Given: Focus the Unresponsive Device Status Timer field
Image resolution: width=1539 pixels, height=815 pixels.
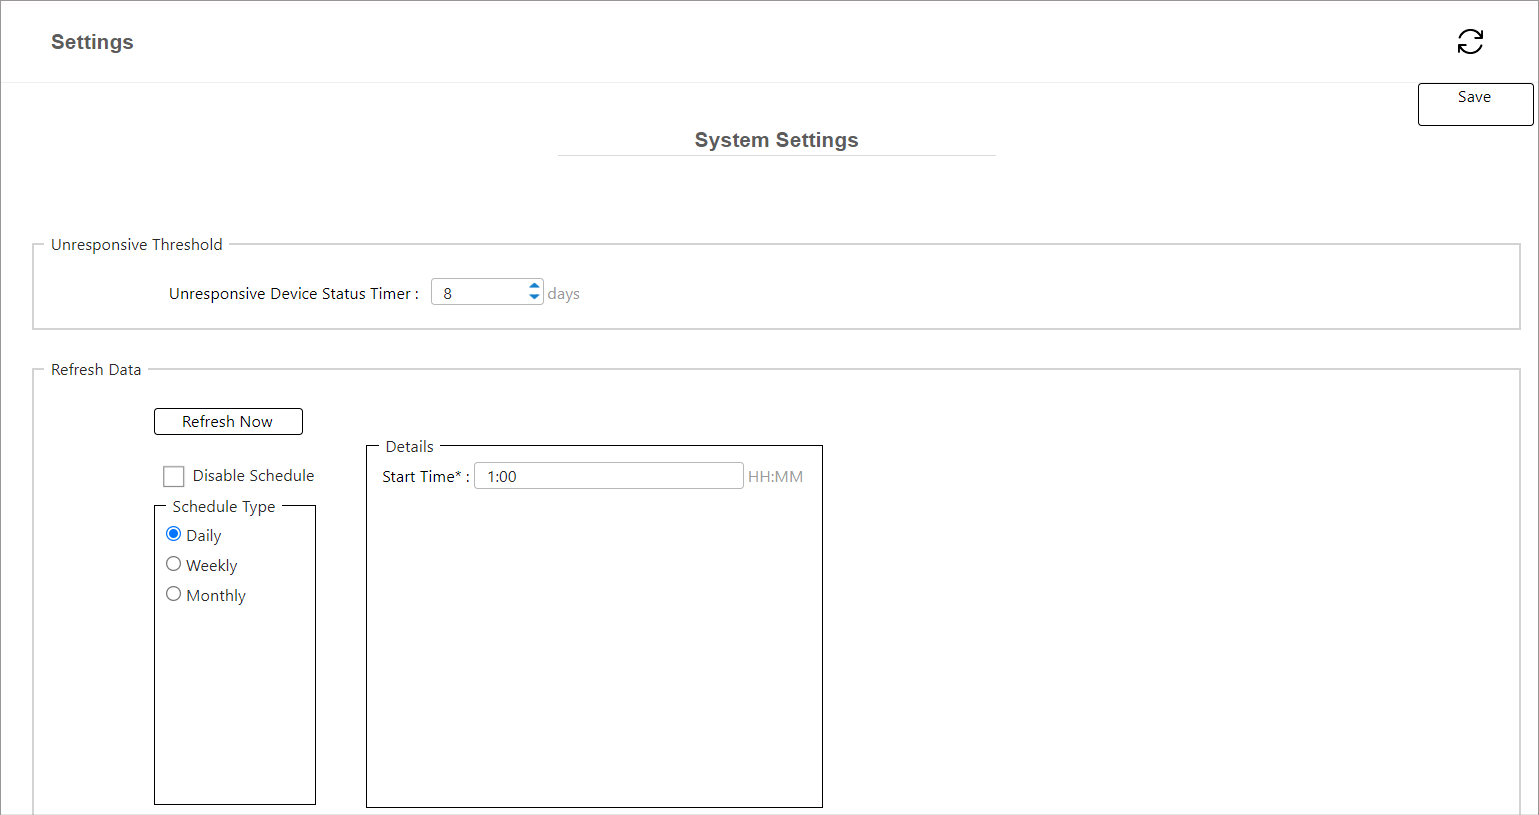Looking at the screenshot, I should [480, 293].
